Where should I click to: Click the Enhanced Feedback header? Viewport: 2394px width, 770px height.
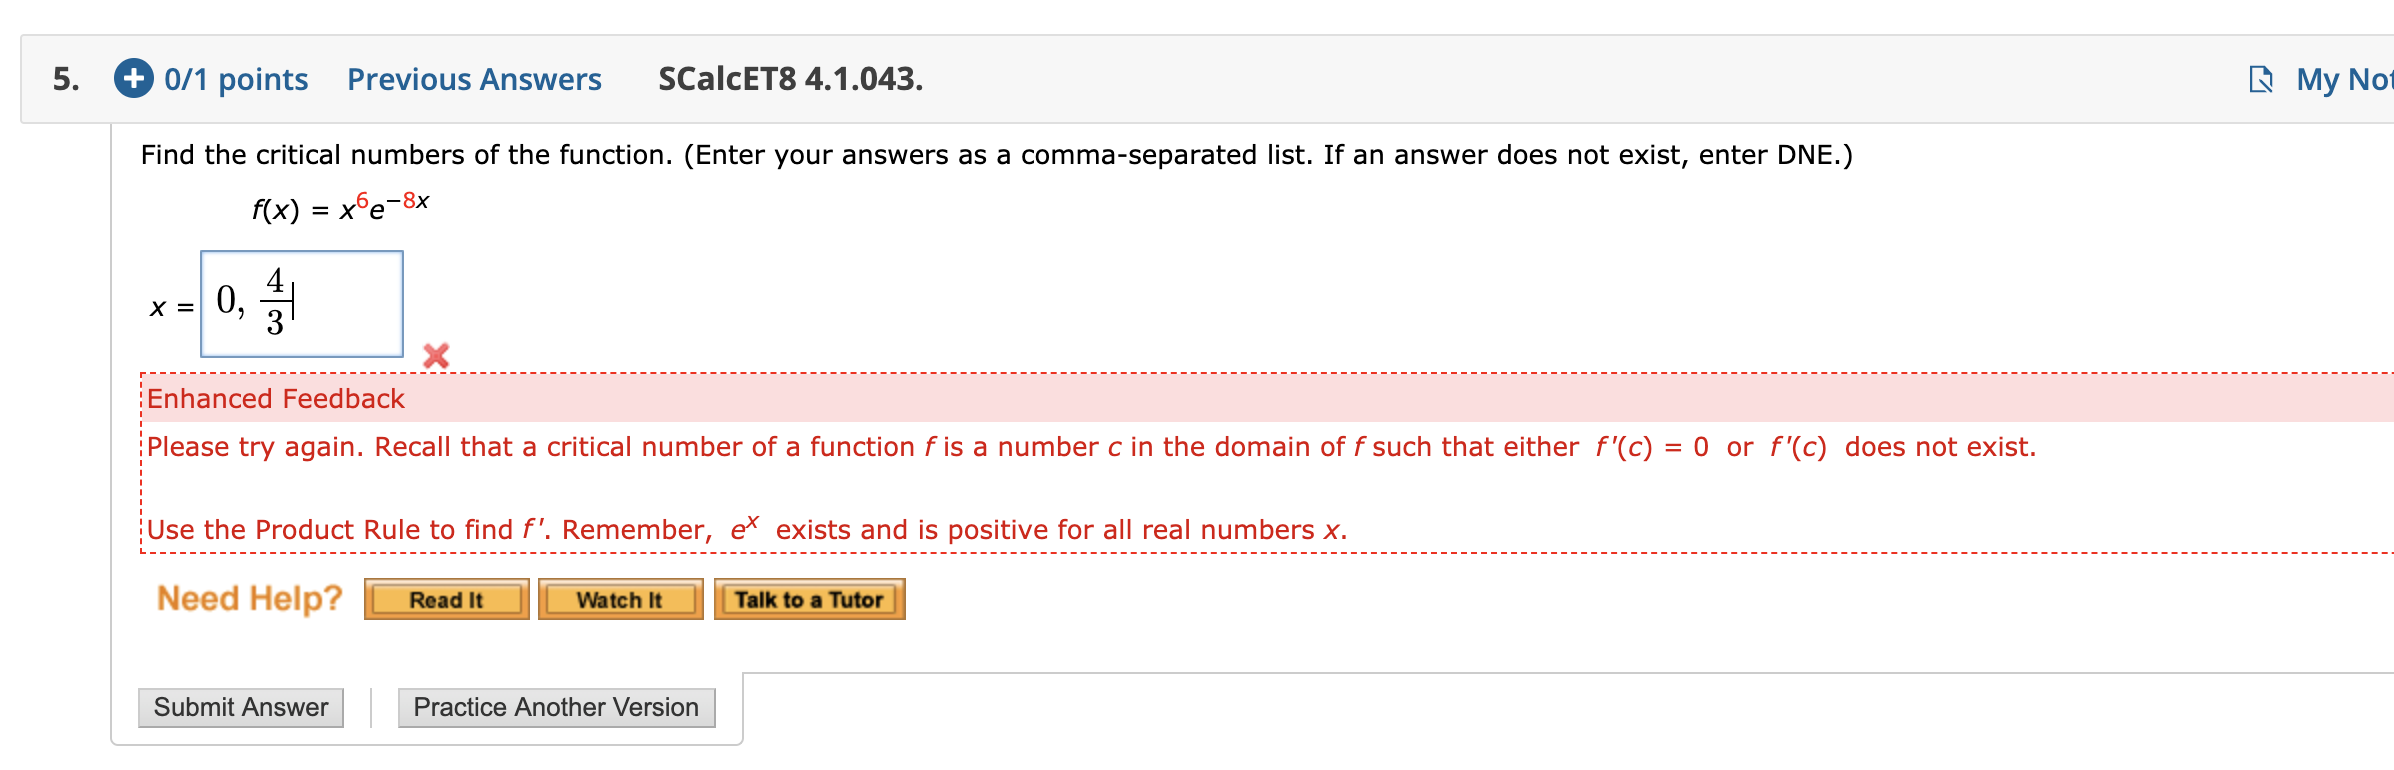click(x=275, y=398)
